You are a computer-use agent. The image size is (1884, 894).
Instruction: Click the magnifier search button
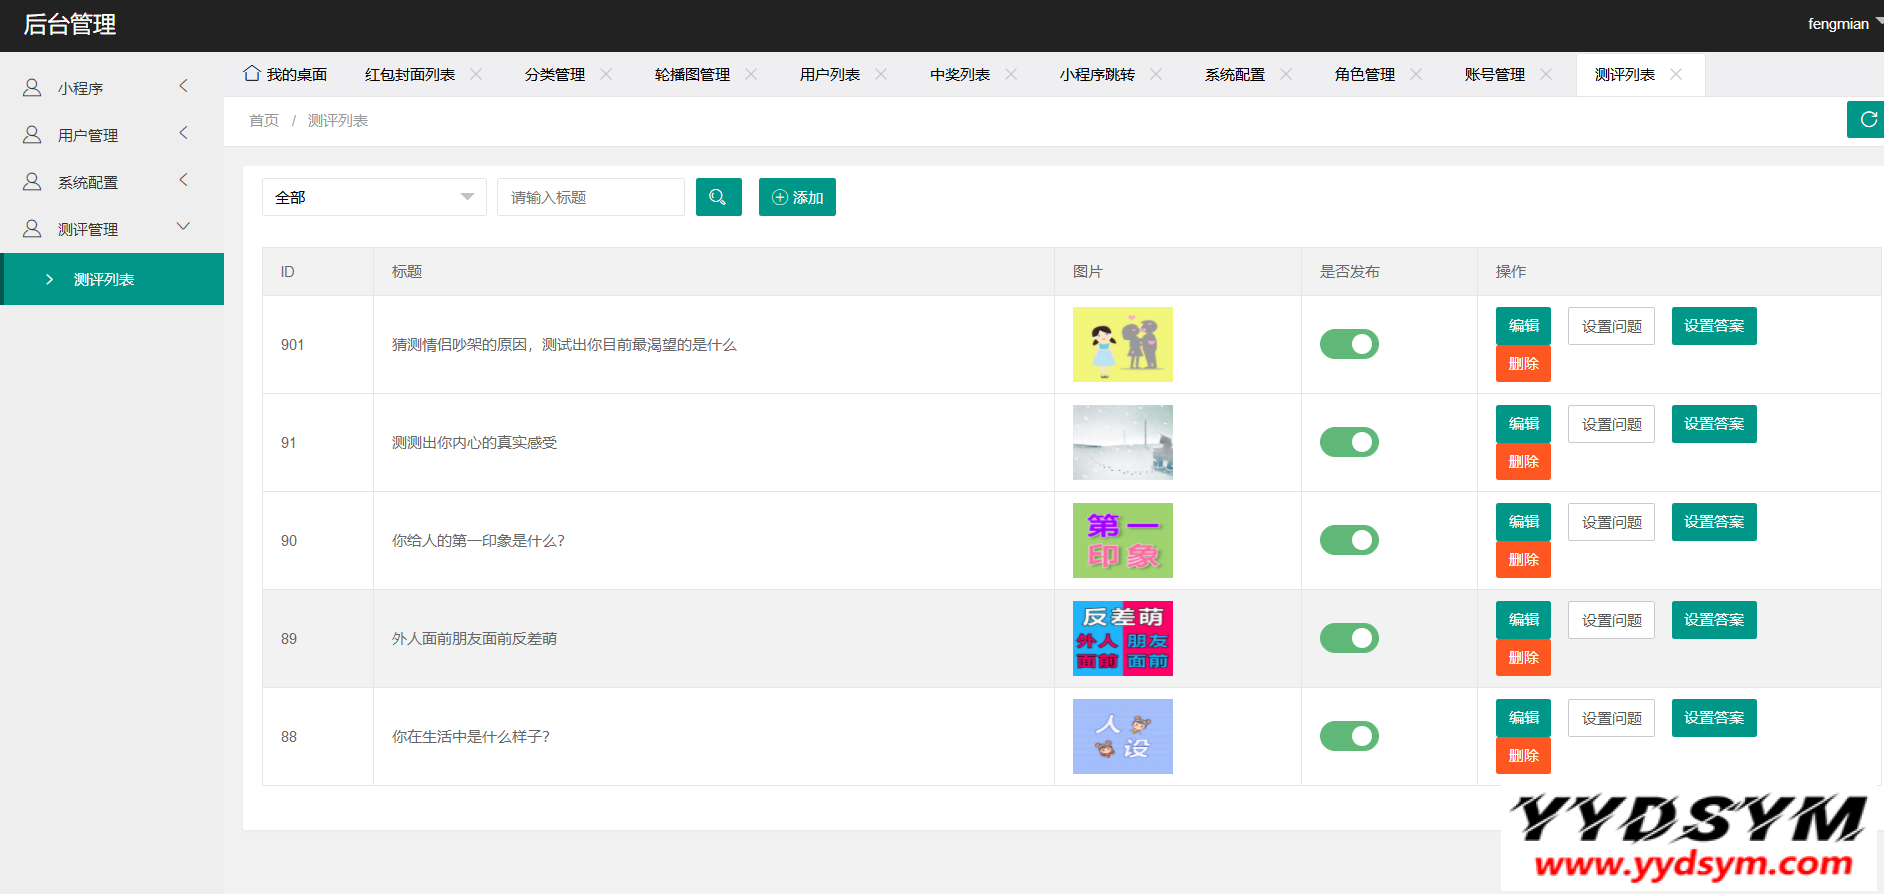[x=718, y=197]
